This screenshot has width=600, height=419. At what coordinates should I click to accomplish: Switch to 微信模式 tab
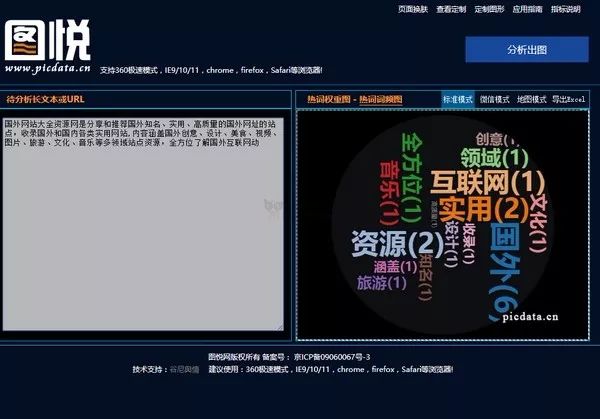coord(494,99)
